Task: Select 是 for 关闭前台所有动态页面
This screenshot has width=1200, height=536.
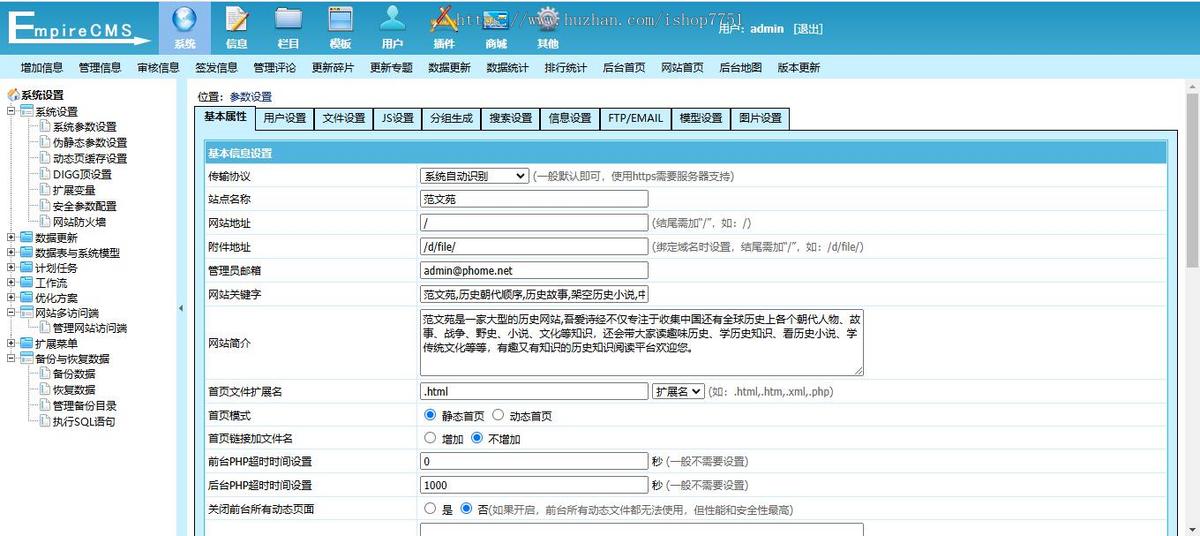Action: (430, 508)
